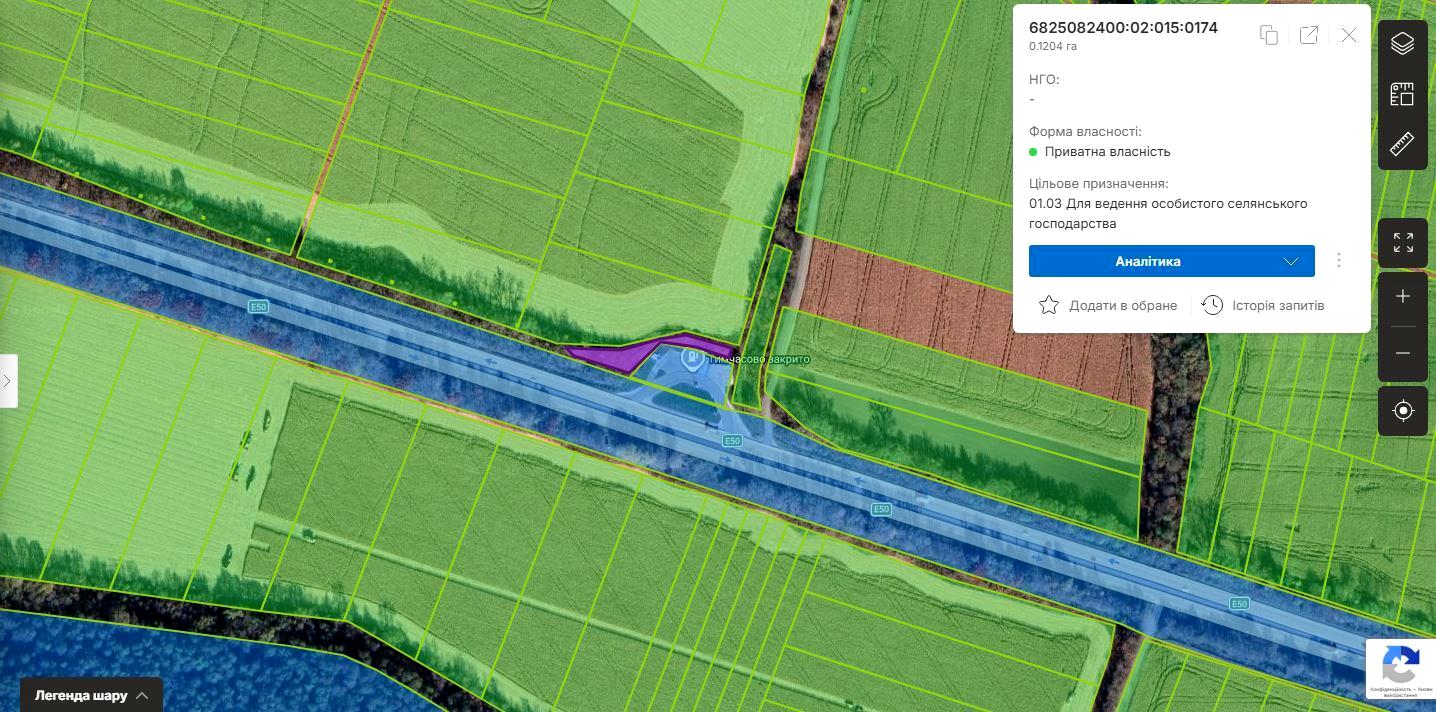1436x712 pixels.
Task: Close the parcel info panel
Action: coord(1349,35)
